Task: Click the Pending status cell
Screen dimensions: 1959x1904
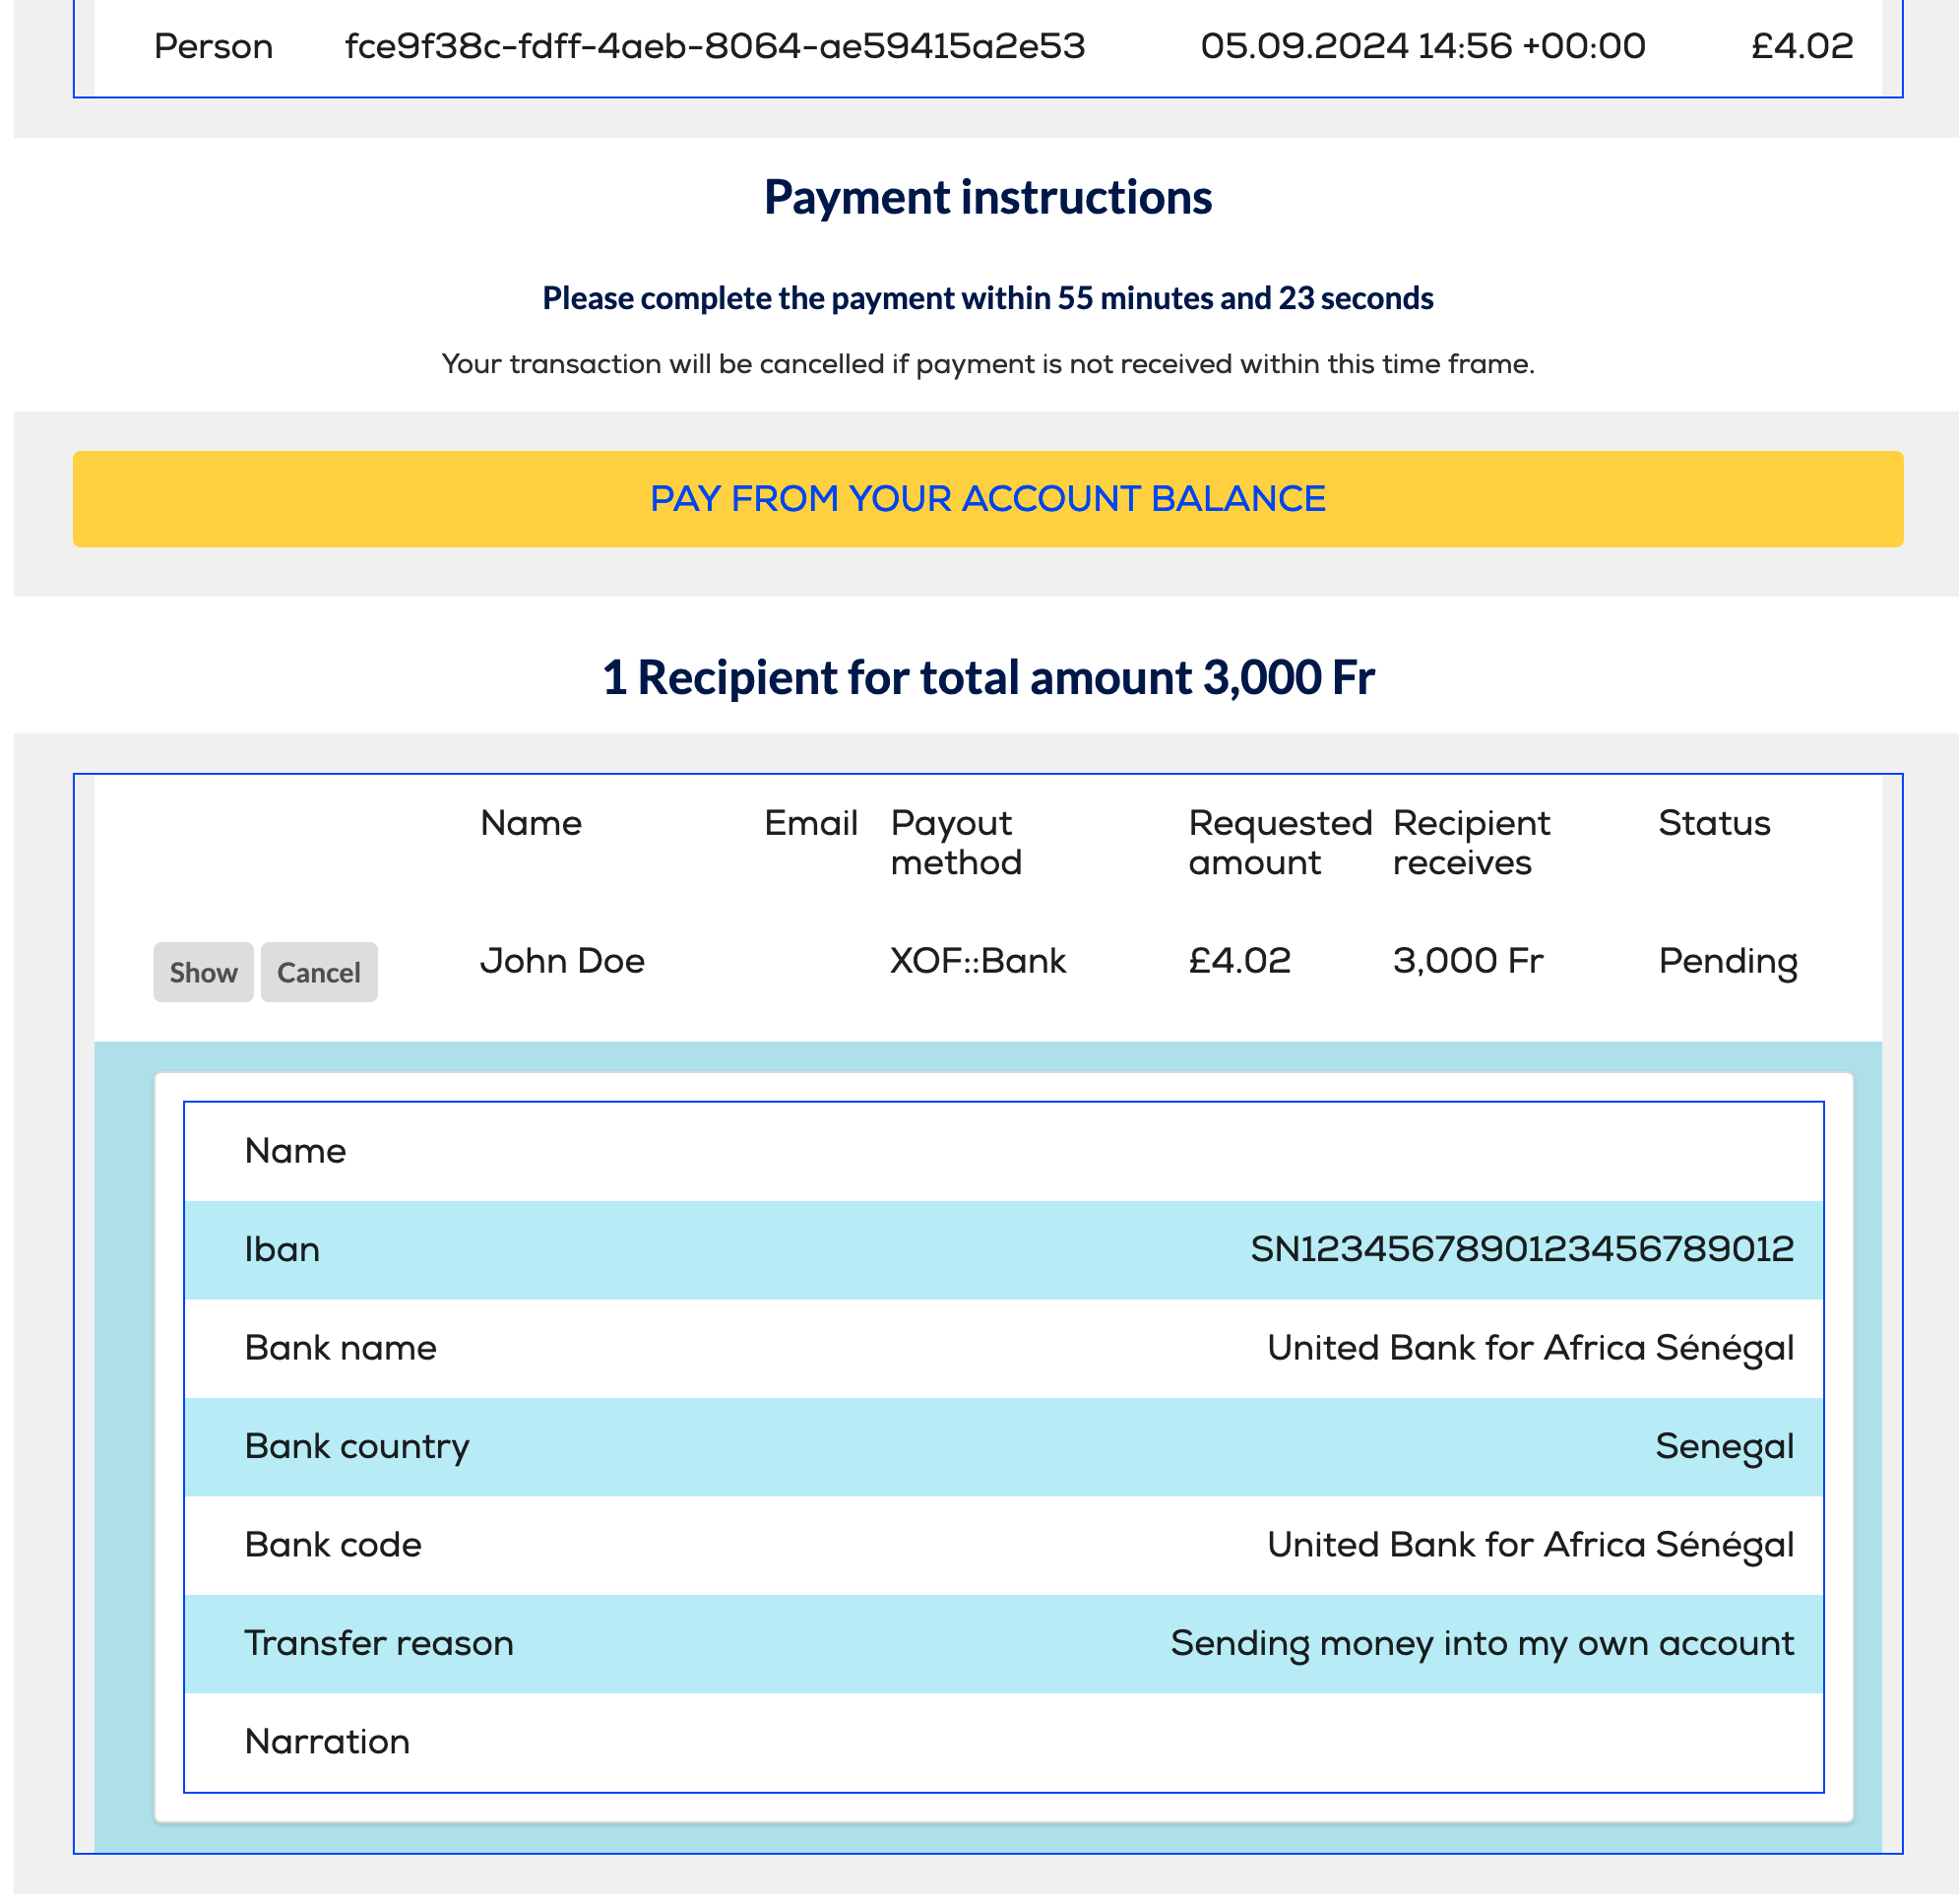Action: point(1727,962)
